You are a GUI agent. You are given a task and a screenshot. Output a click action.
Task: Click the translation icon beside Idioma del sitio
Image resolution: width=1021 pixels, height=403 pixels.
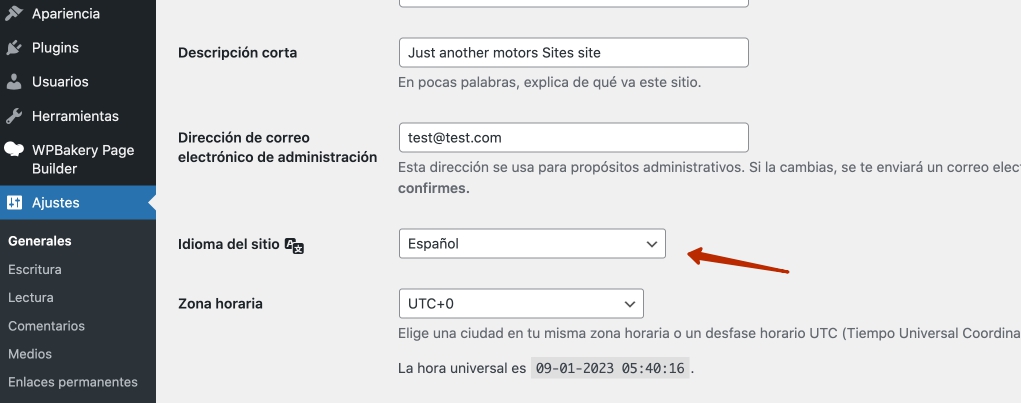[294, 245]
